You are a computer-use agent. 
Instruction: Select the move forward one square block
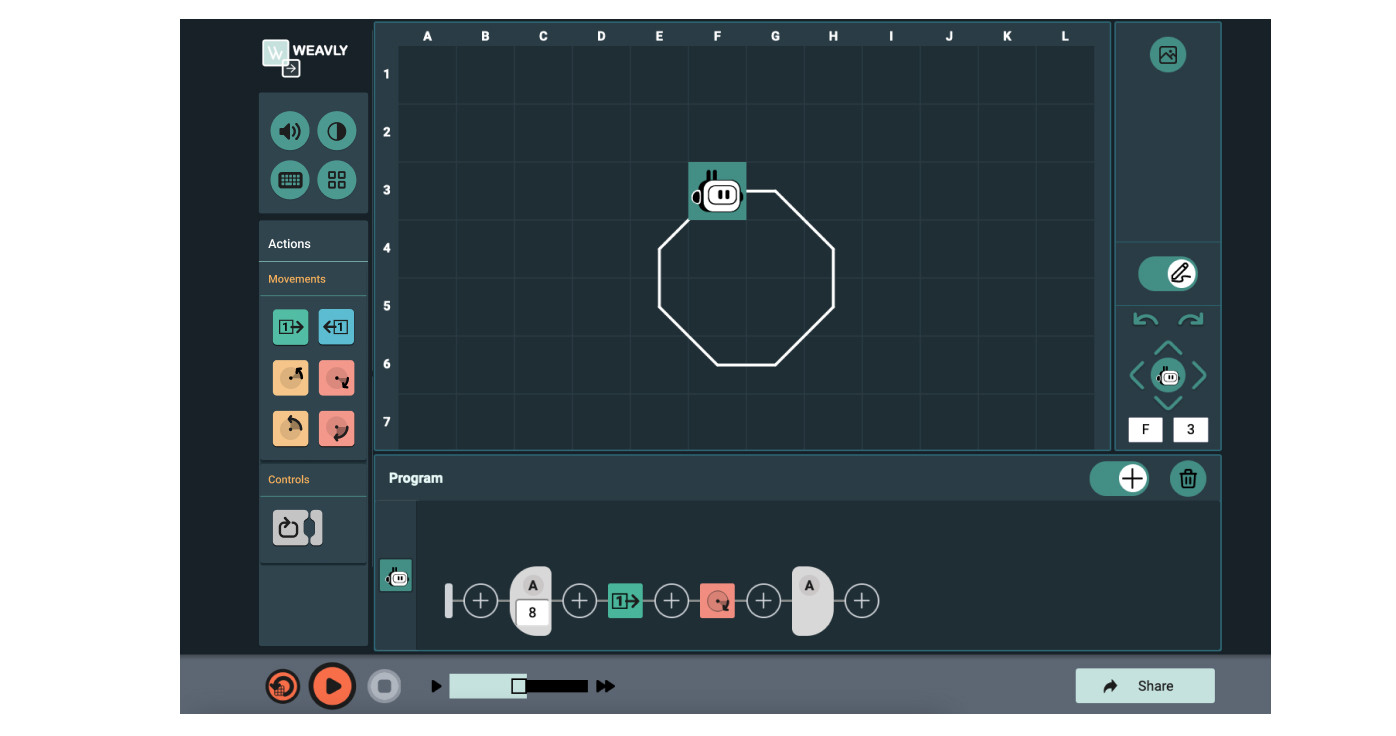click(x=290, y=327)
